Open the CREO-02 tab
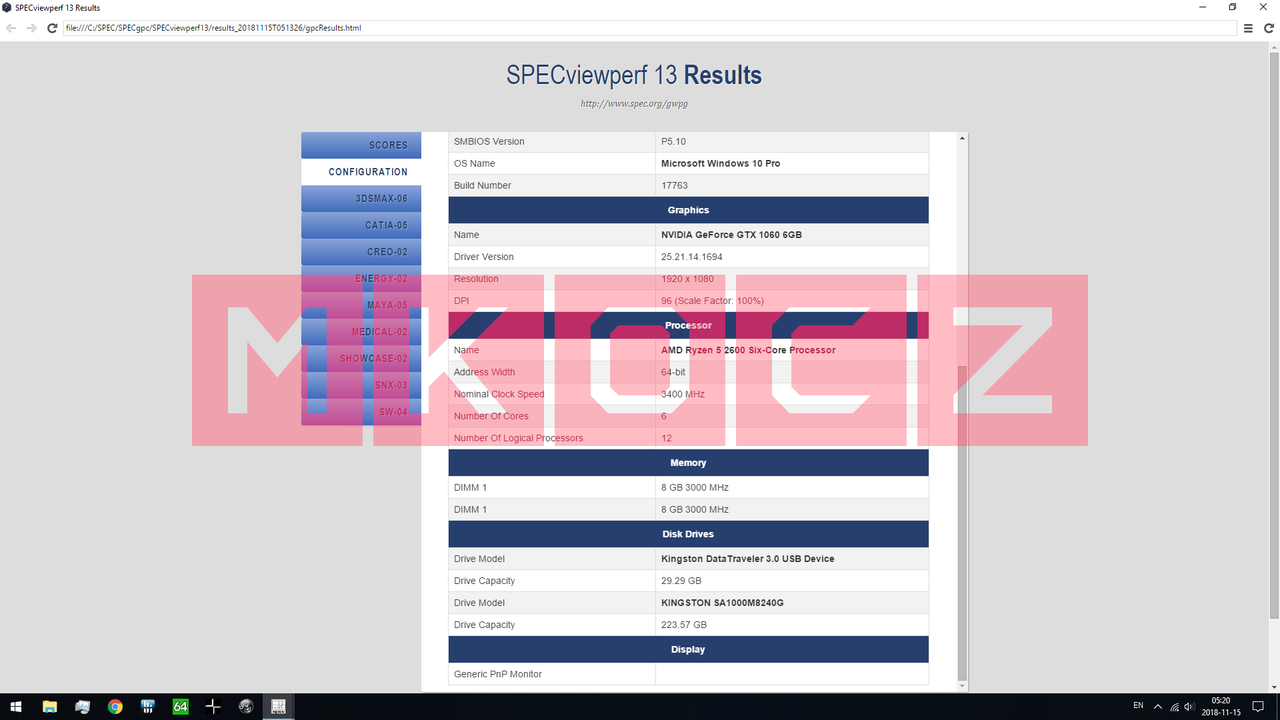This screenshot has height=720, width=1280. point(361,252)
